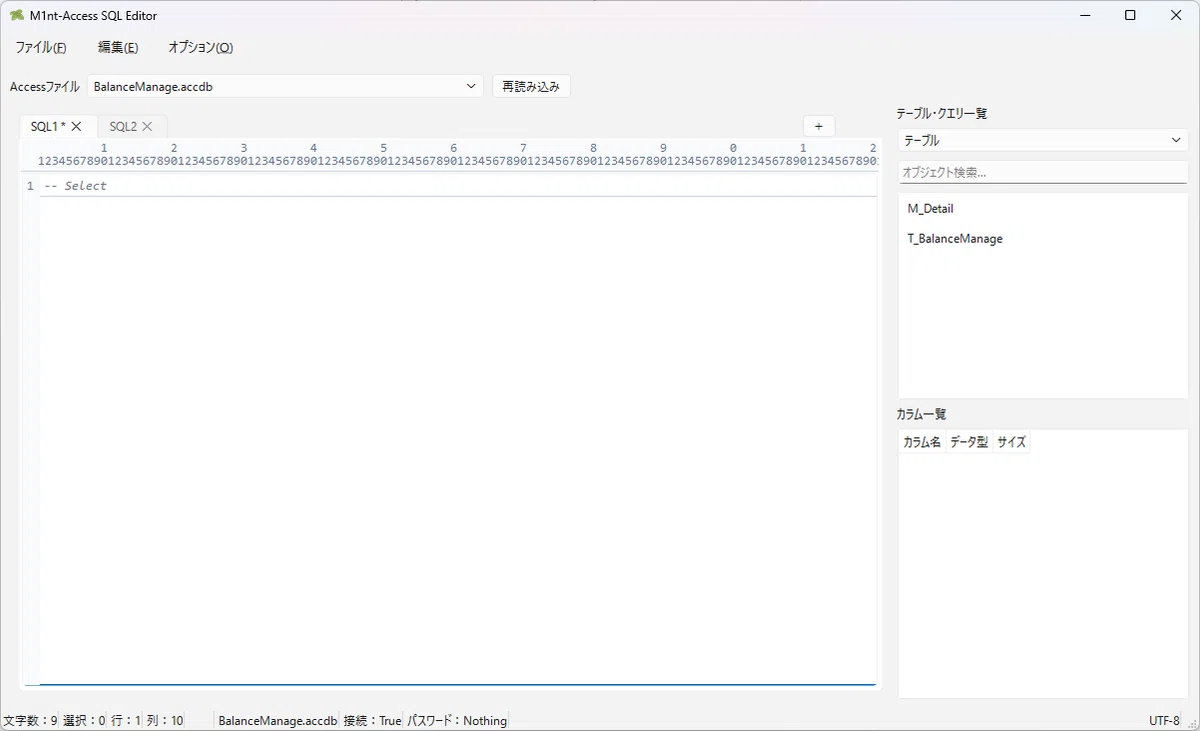
Task: Switch to the SQL2 tab
Action: (123, 126)
